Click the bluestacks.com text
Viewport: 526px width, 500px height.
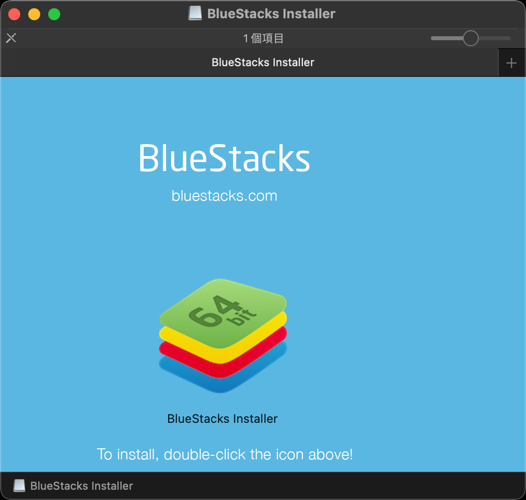coord(224,196)
